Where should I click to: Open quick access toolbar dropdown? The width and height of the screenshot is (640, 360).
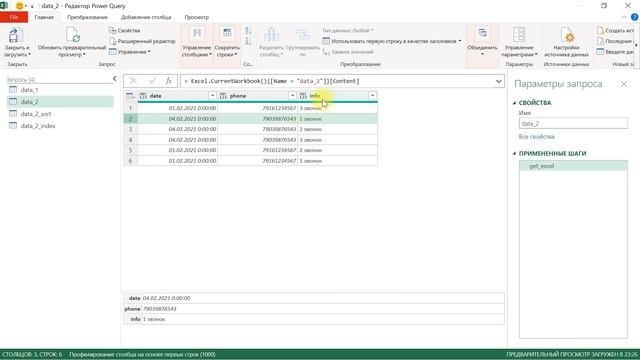pyautogui.click(x=32, y=7)
